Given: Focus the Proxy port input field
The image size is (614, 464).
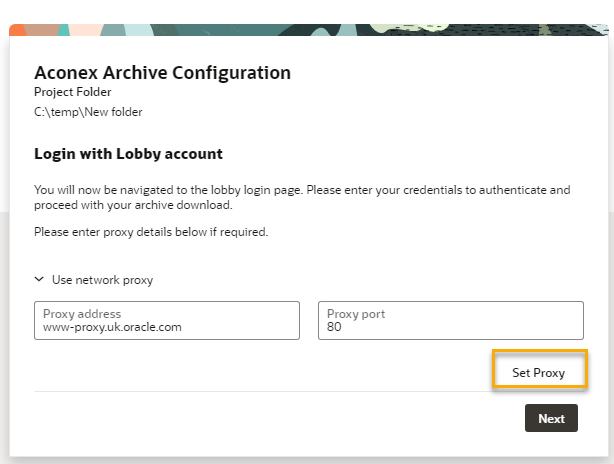Looking at the screenshot, I should coord(451,320).
